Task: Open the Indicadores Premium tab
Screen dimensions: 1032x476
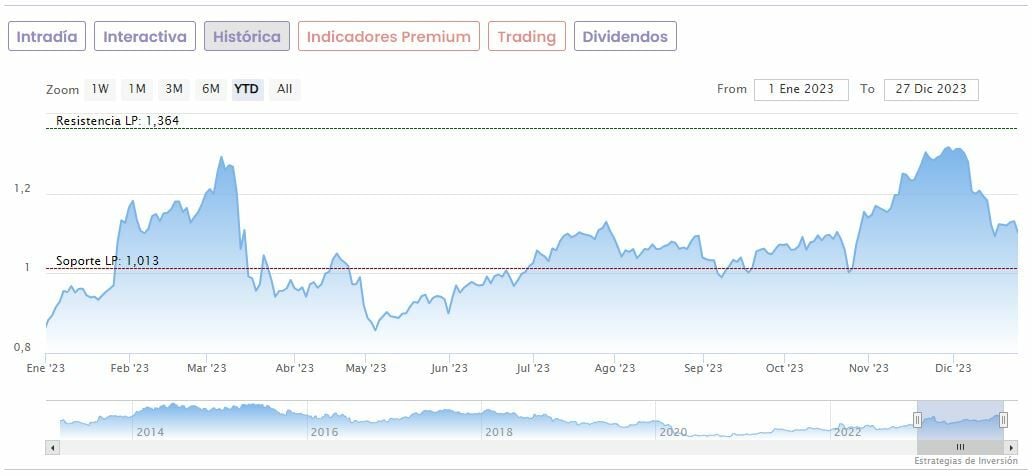Action: [388, 37]
